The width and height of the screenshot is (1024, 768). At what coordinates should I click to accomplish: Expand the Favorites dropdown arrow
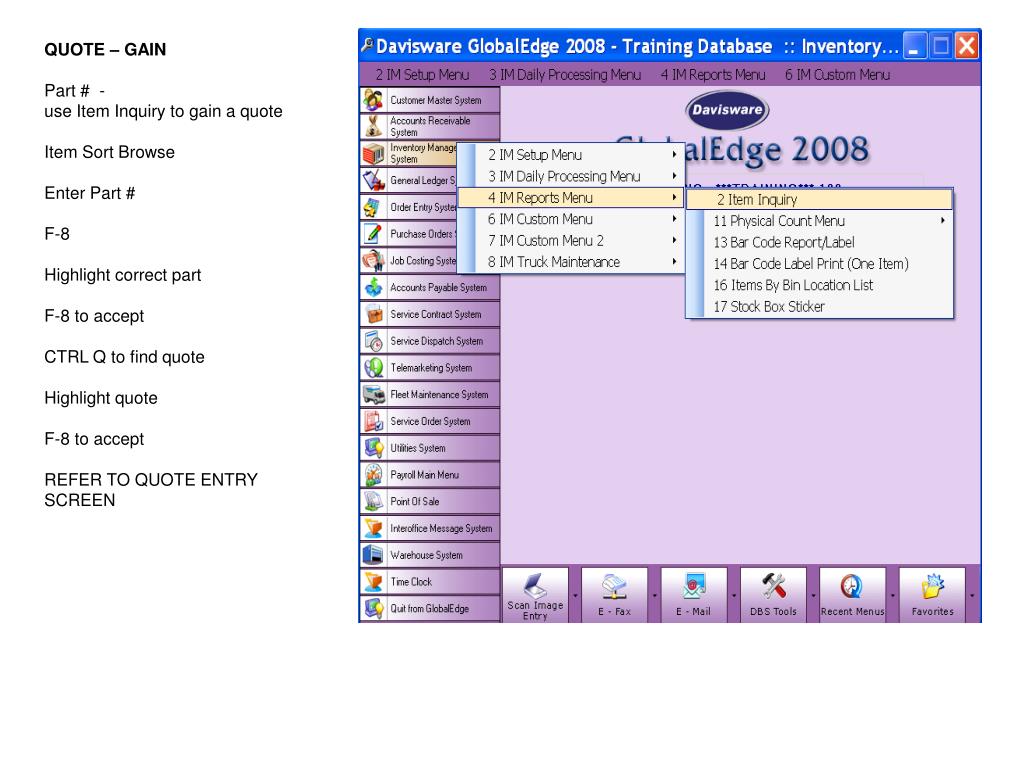tap(972, 596)
